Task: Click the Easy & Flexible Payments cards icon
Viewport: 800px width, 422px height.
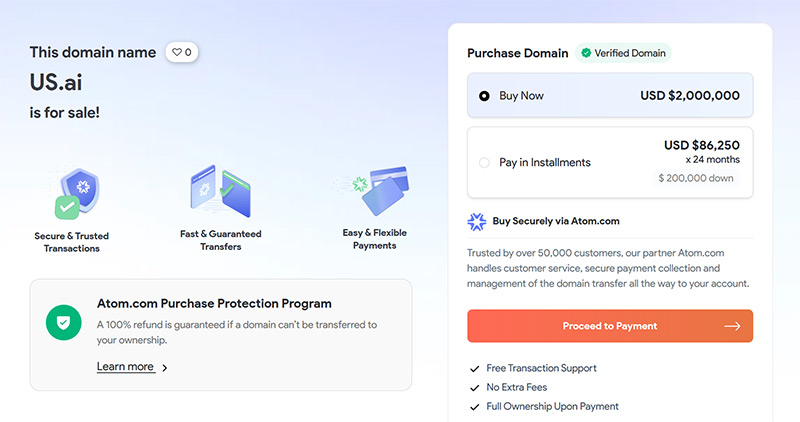Action: pos(375,190)
